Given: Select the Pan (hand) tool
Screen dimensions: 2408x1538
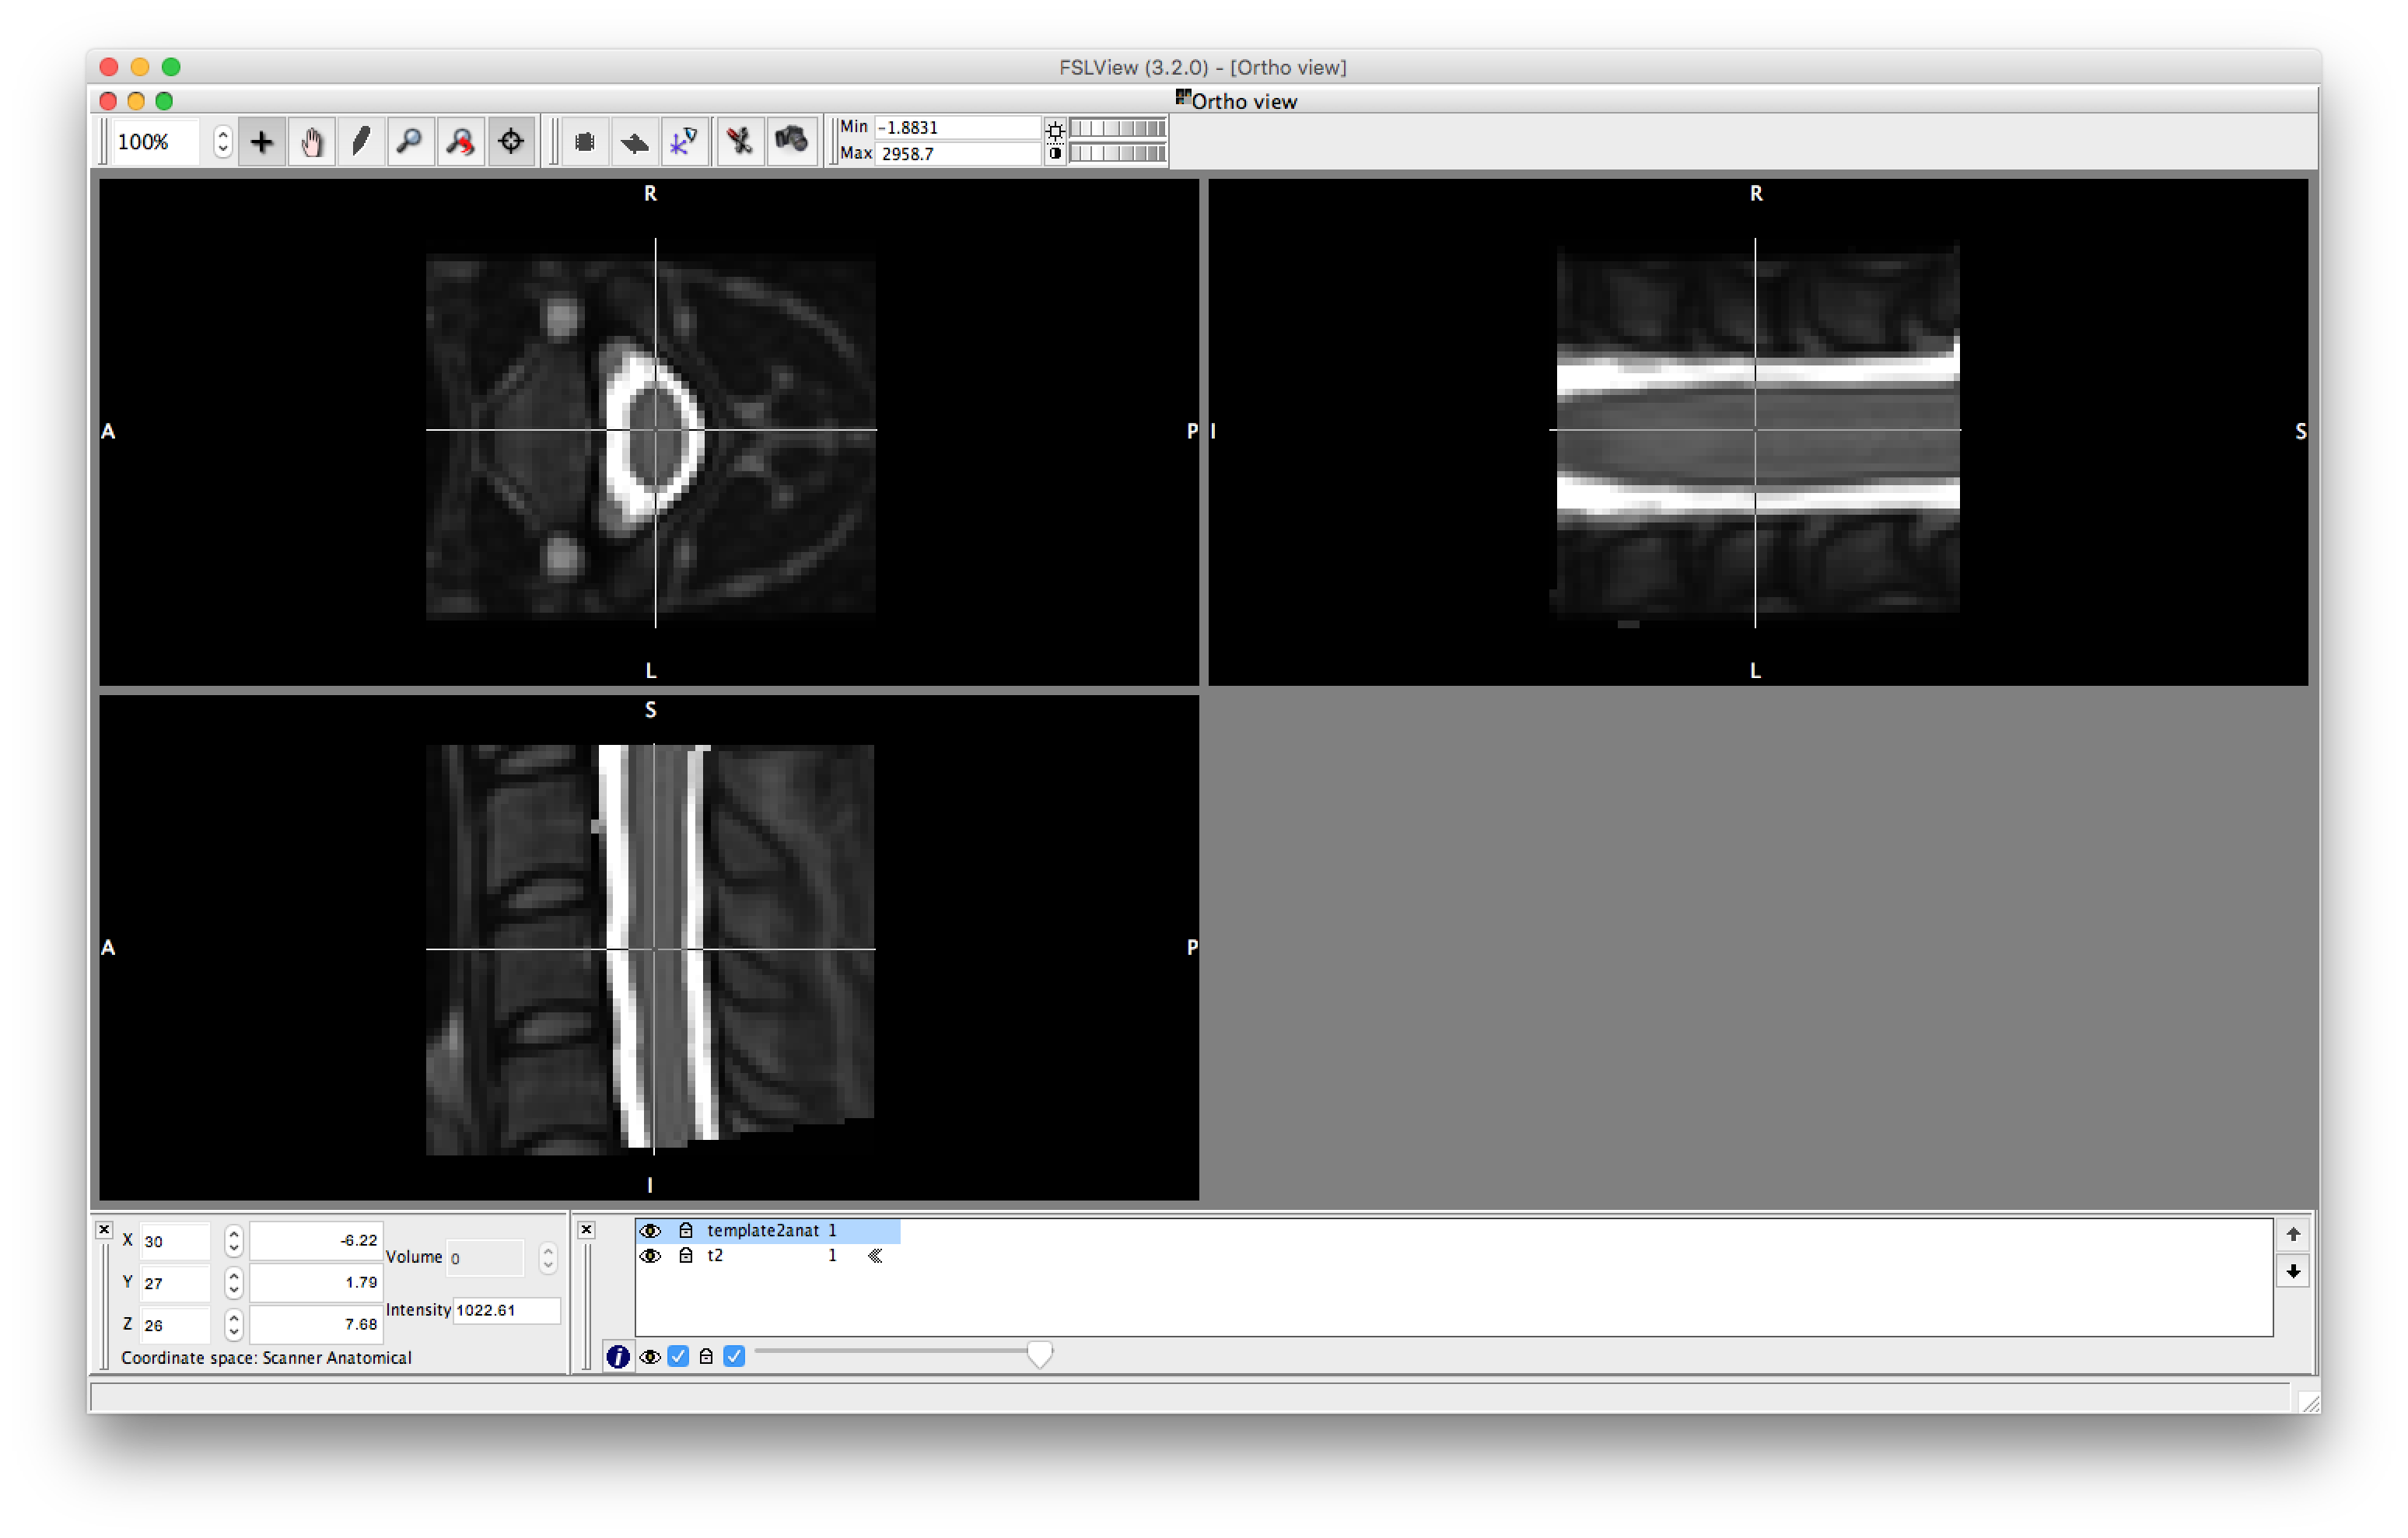Looking at the screenshot, I should pyautogui.click(x=311, y=141).
